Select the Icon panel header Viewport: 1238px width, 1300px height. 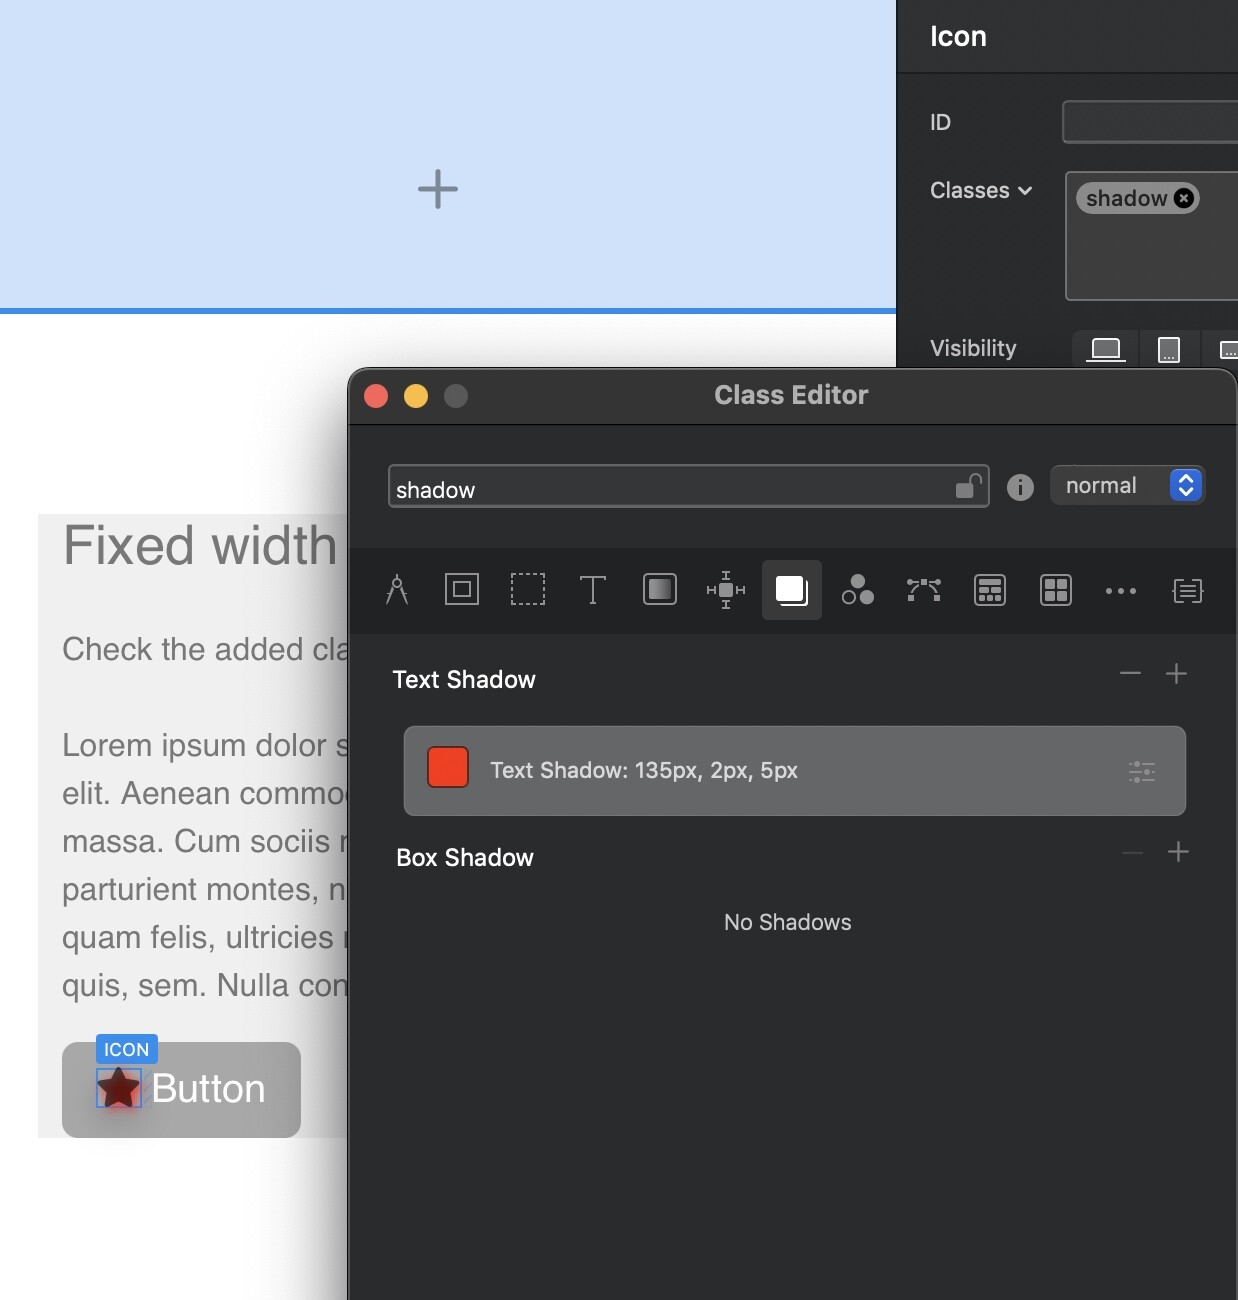click(x=957, y=36)
